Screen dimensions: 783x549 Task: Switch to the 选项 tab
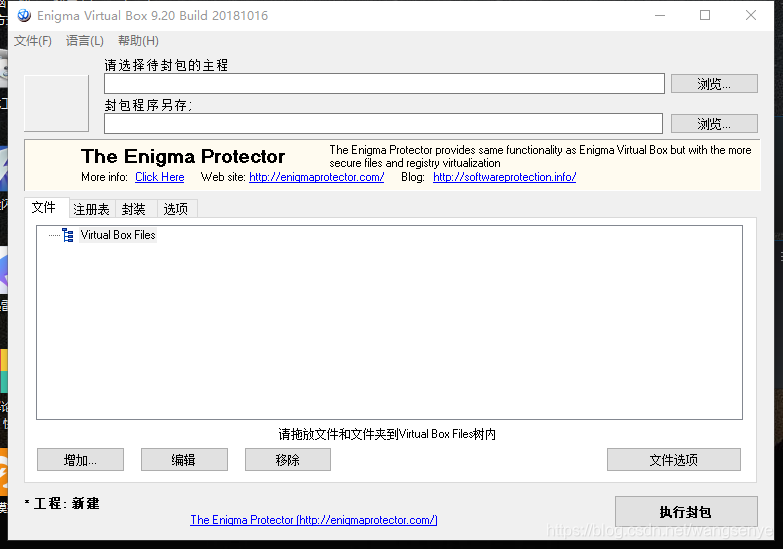(x=176, y=209)
